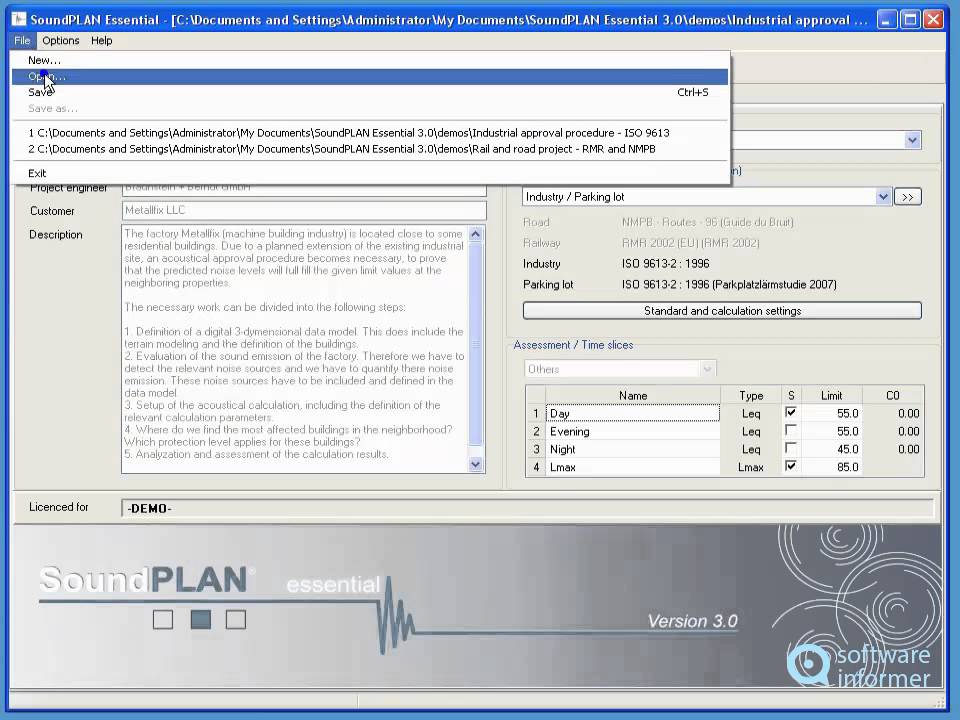Click the Evening limit value 55.0

pos(831,431)
